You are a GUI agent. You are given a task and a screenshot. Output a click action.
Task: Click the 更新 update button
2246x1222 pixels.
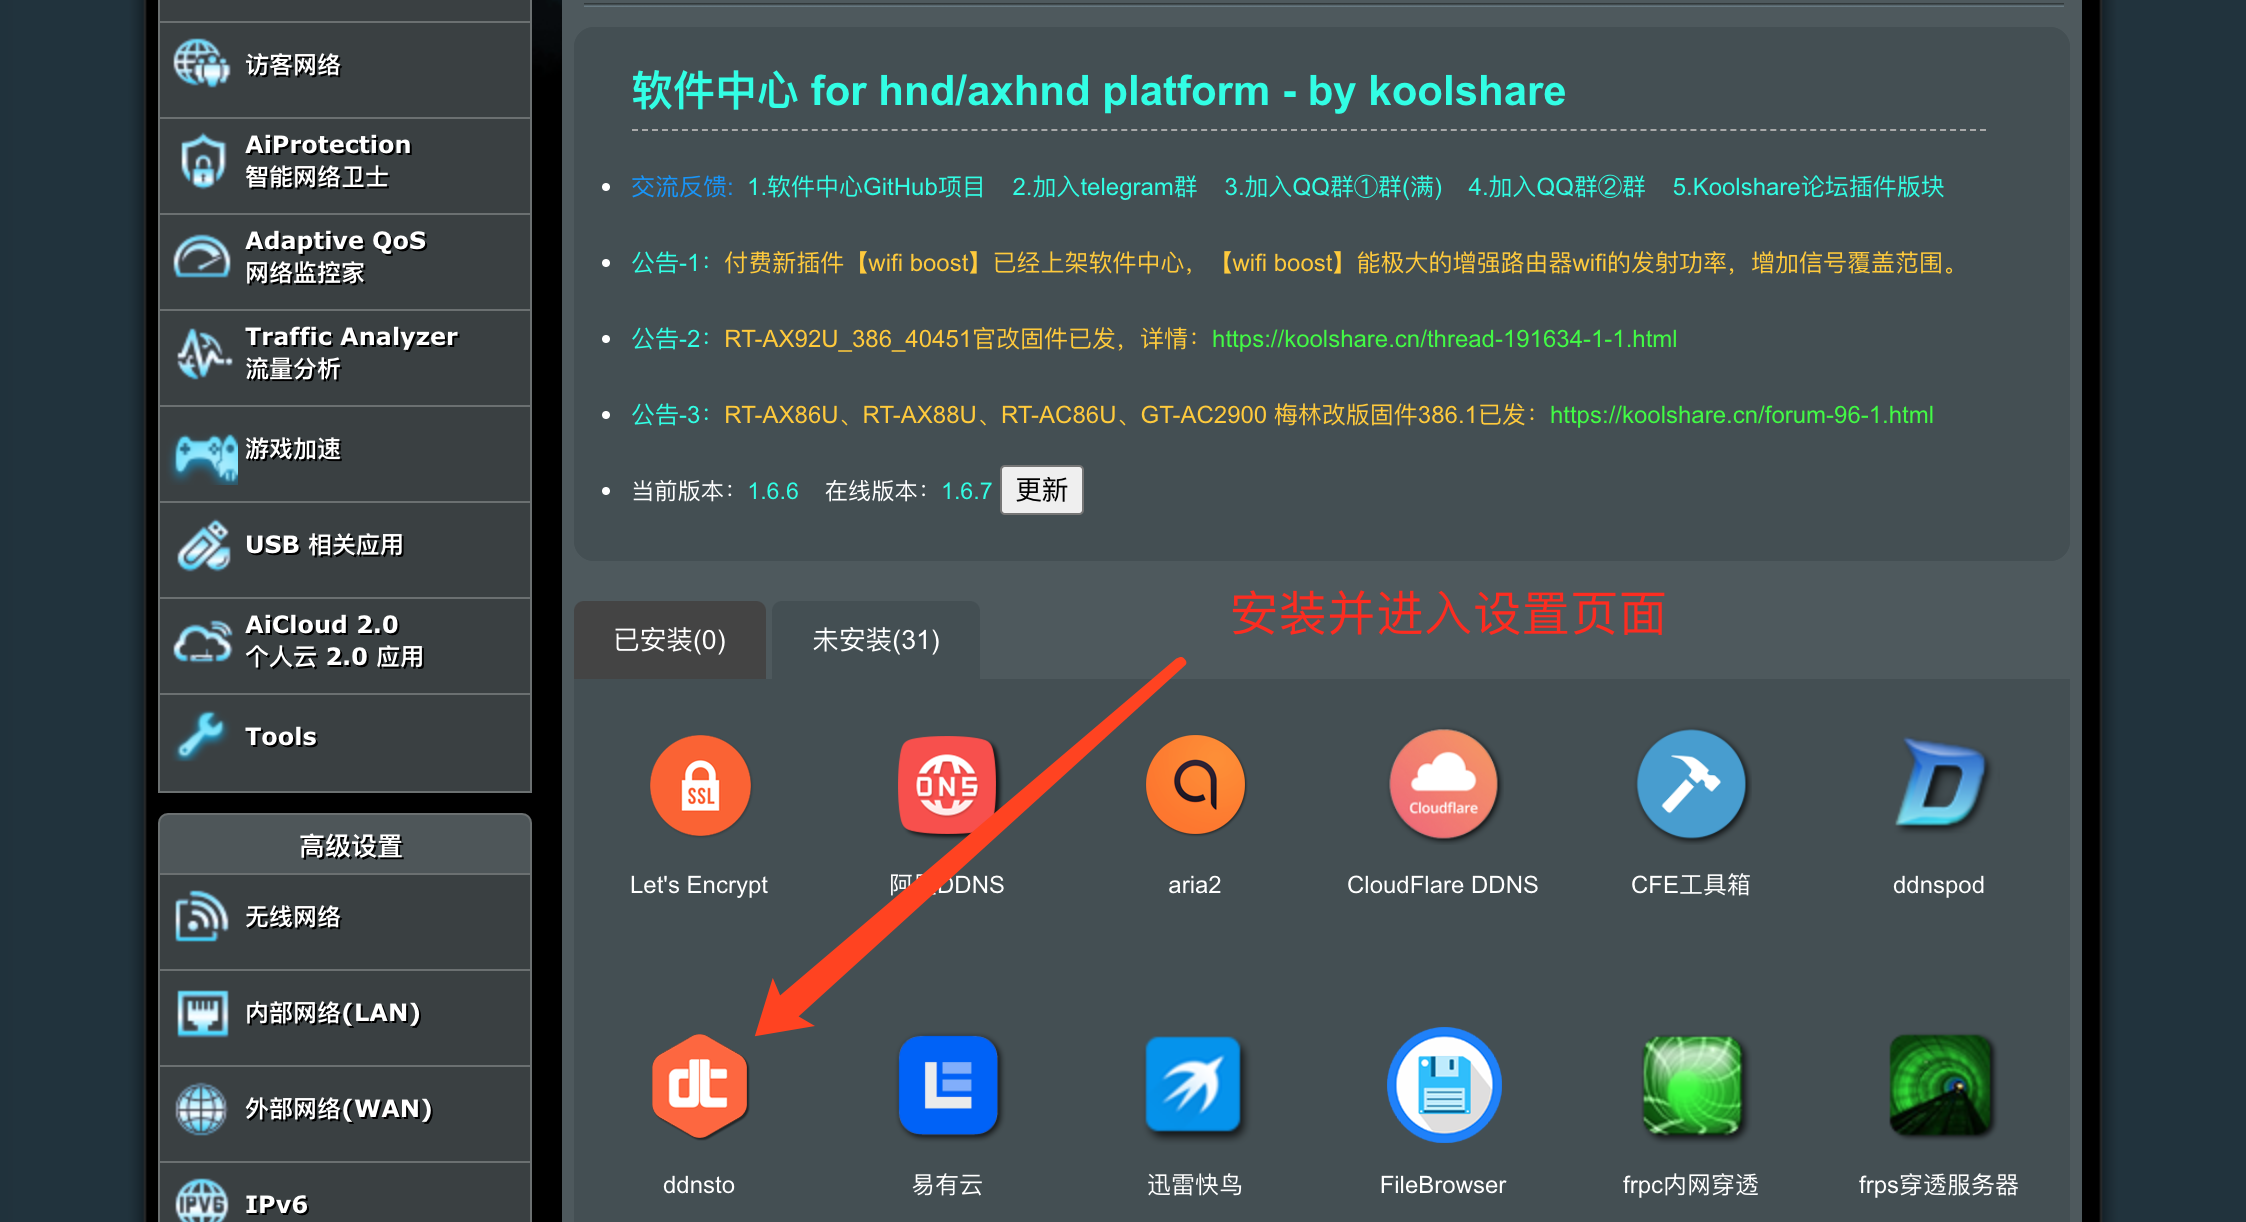click(x=1042, y=490)
